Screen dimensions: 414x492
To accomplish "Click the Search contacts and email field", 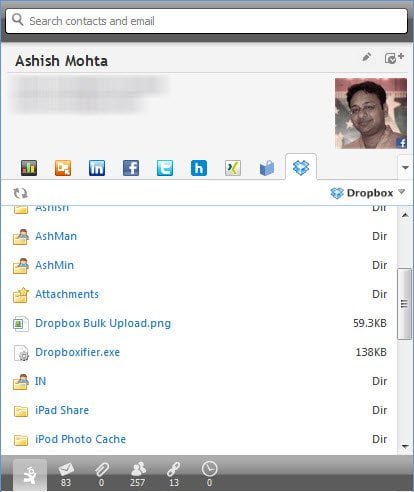I will [207, 21].
